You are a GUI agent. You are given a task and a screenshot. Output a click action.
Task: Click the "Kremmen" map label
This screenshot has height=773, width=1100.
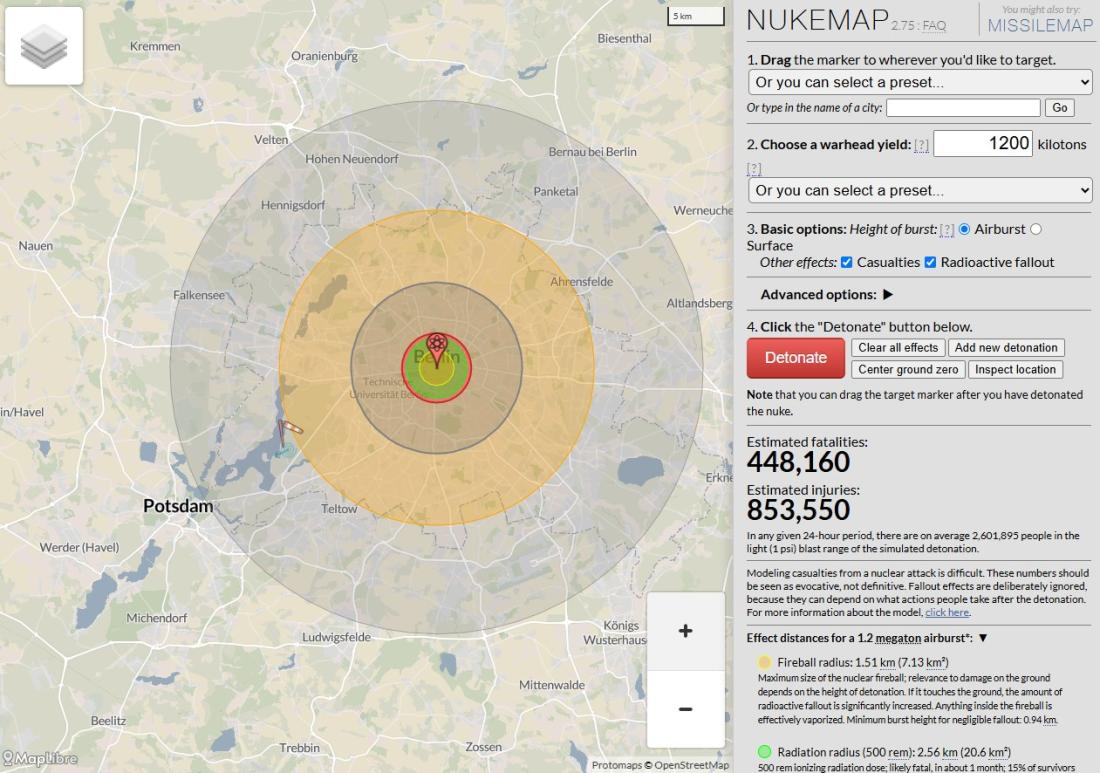[x=155, y=46]
